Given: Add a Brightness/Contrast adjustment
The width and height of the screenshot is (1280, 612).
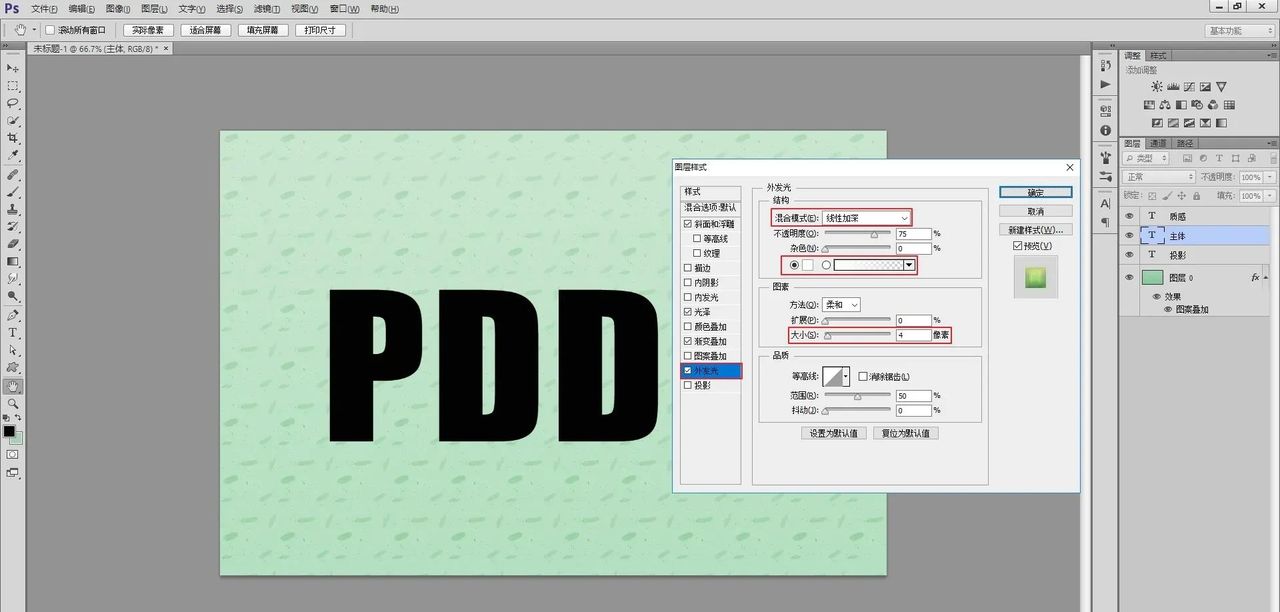Looking at the screenshot, I should click(1157, 87).
